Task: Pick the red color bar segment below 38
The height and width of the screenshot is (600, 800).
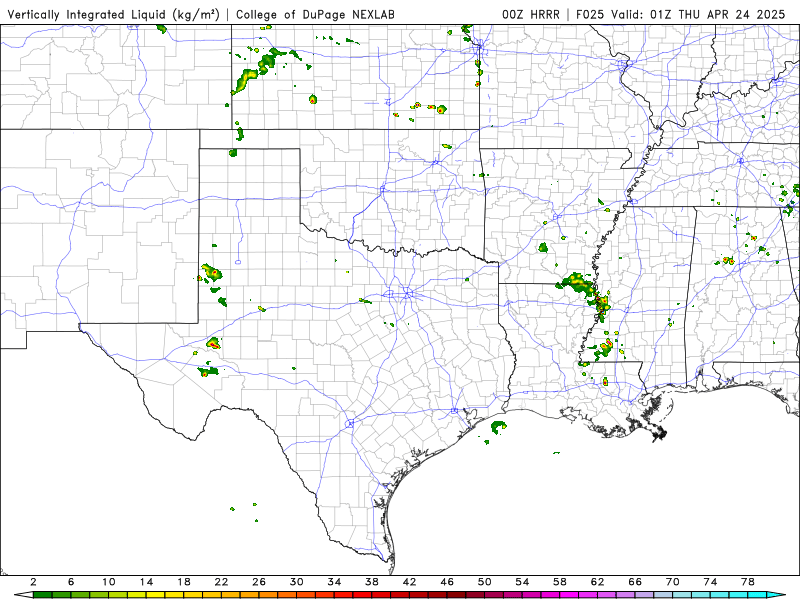Action: [x=381, y=595]
